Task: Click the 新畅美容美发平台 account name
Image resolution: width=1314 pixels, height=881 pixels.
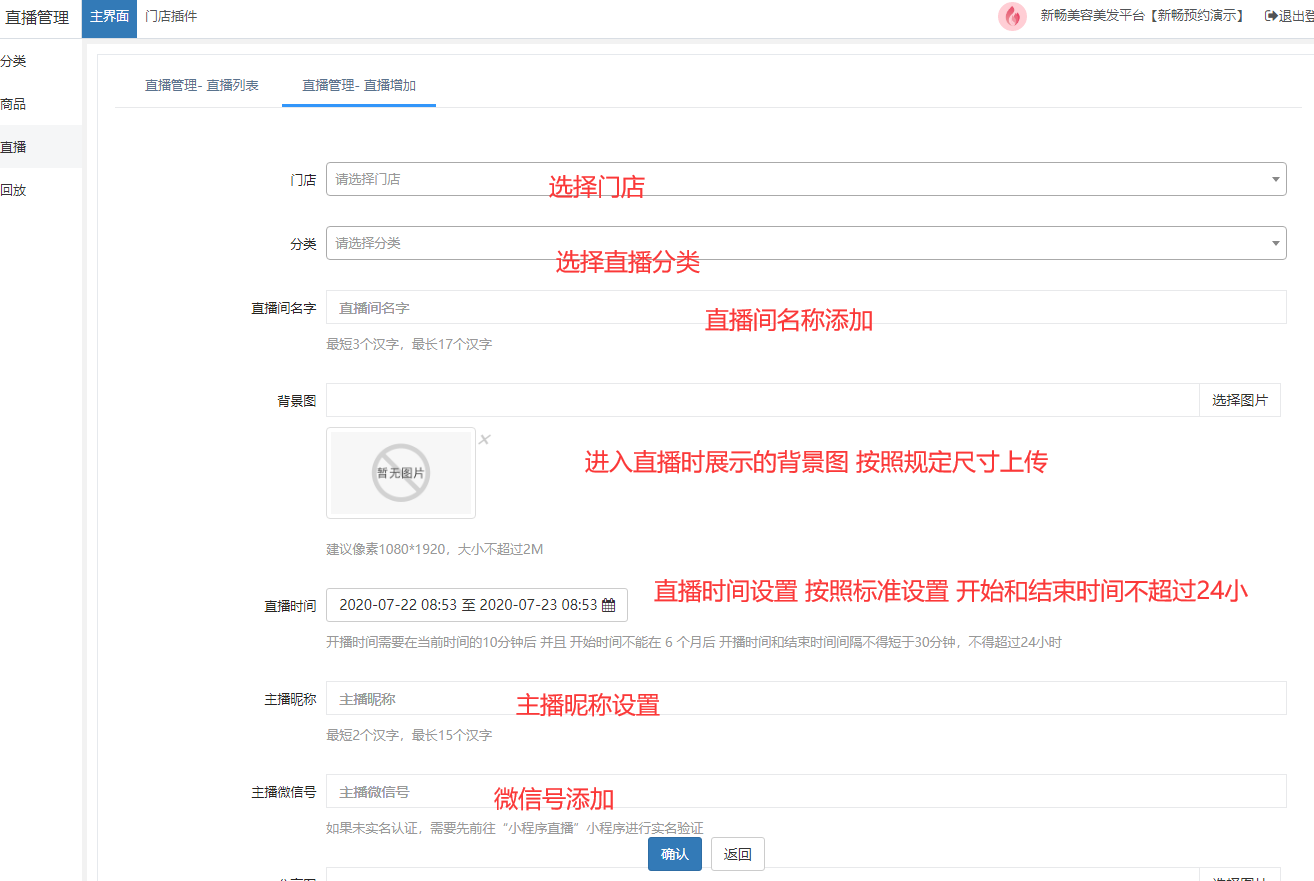Action: tap(1142, 16)
